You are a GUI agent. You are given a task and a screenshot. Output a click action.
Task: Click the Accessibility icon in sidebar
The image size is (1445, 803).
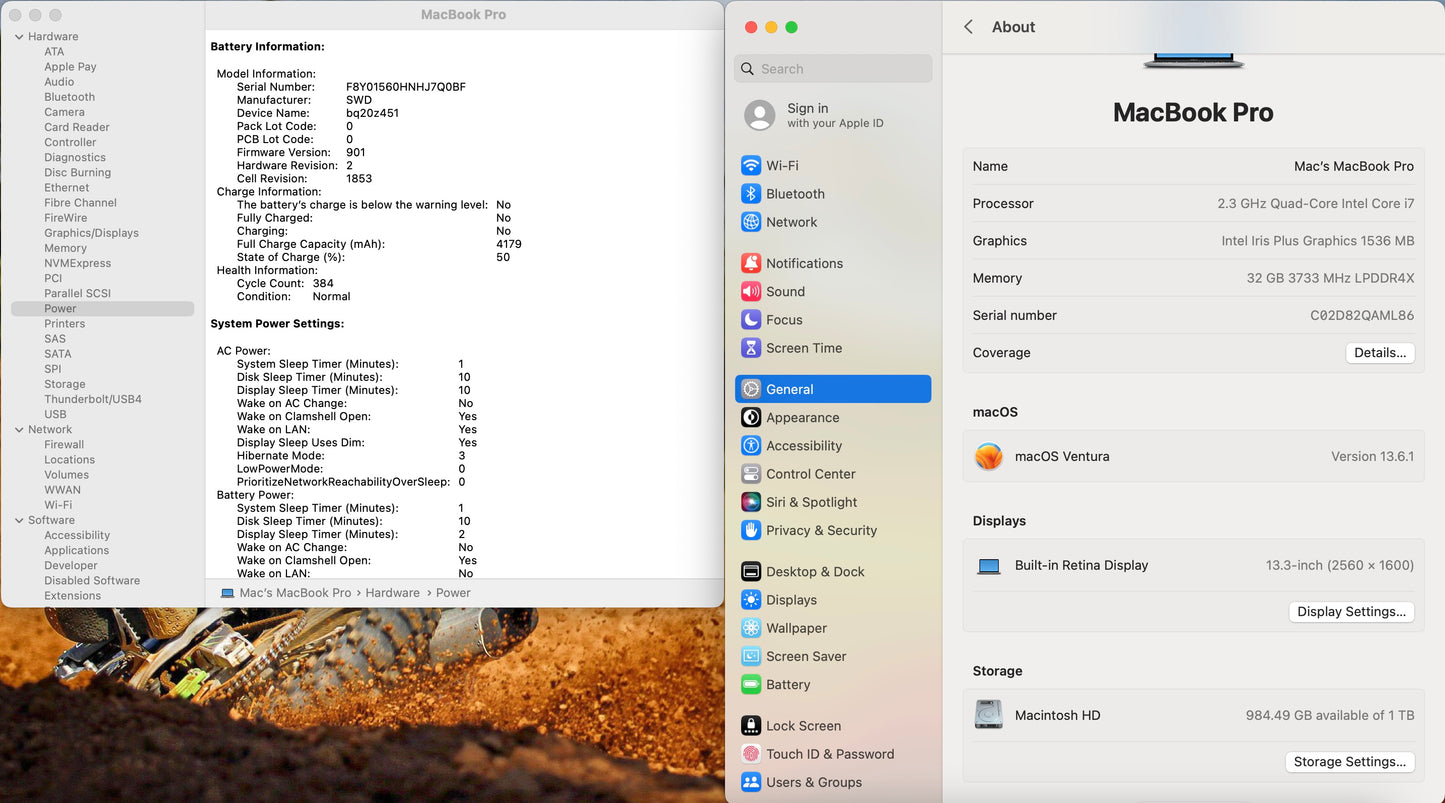pos(751,446)
